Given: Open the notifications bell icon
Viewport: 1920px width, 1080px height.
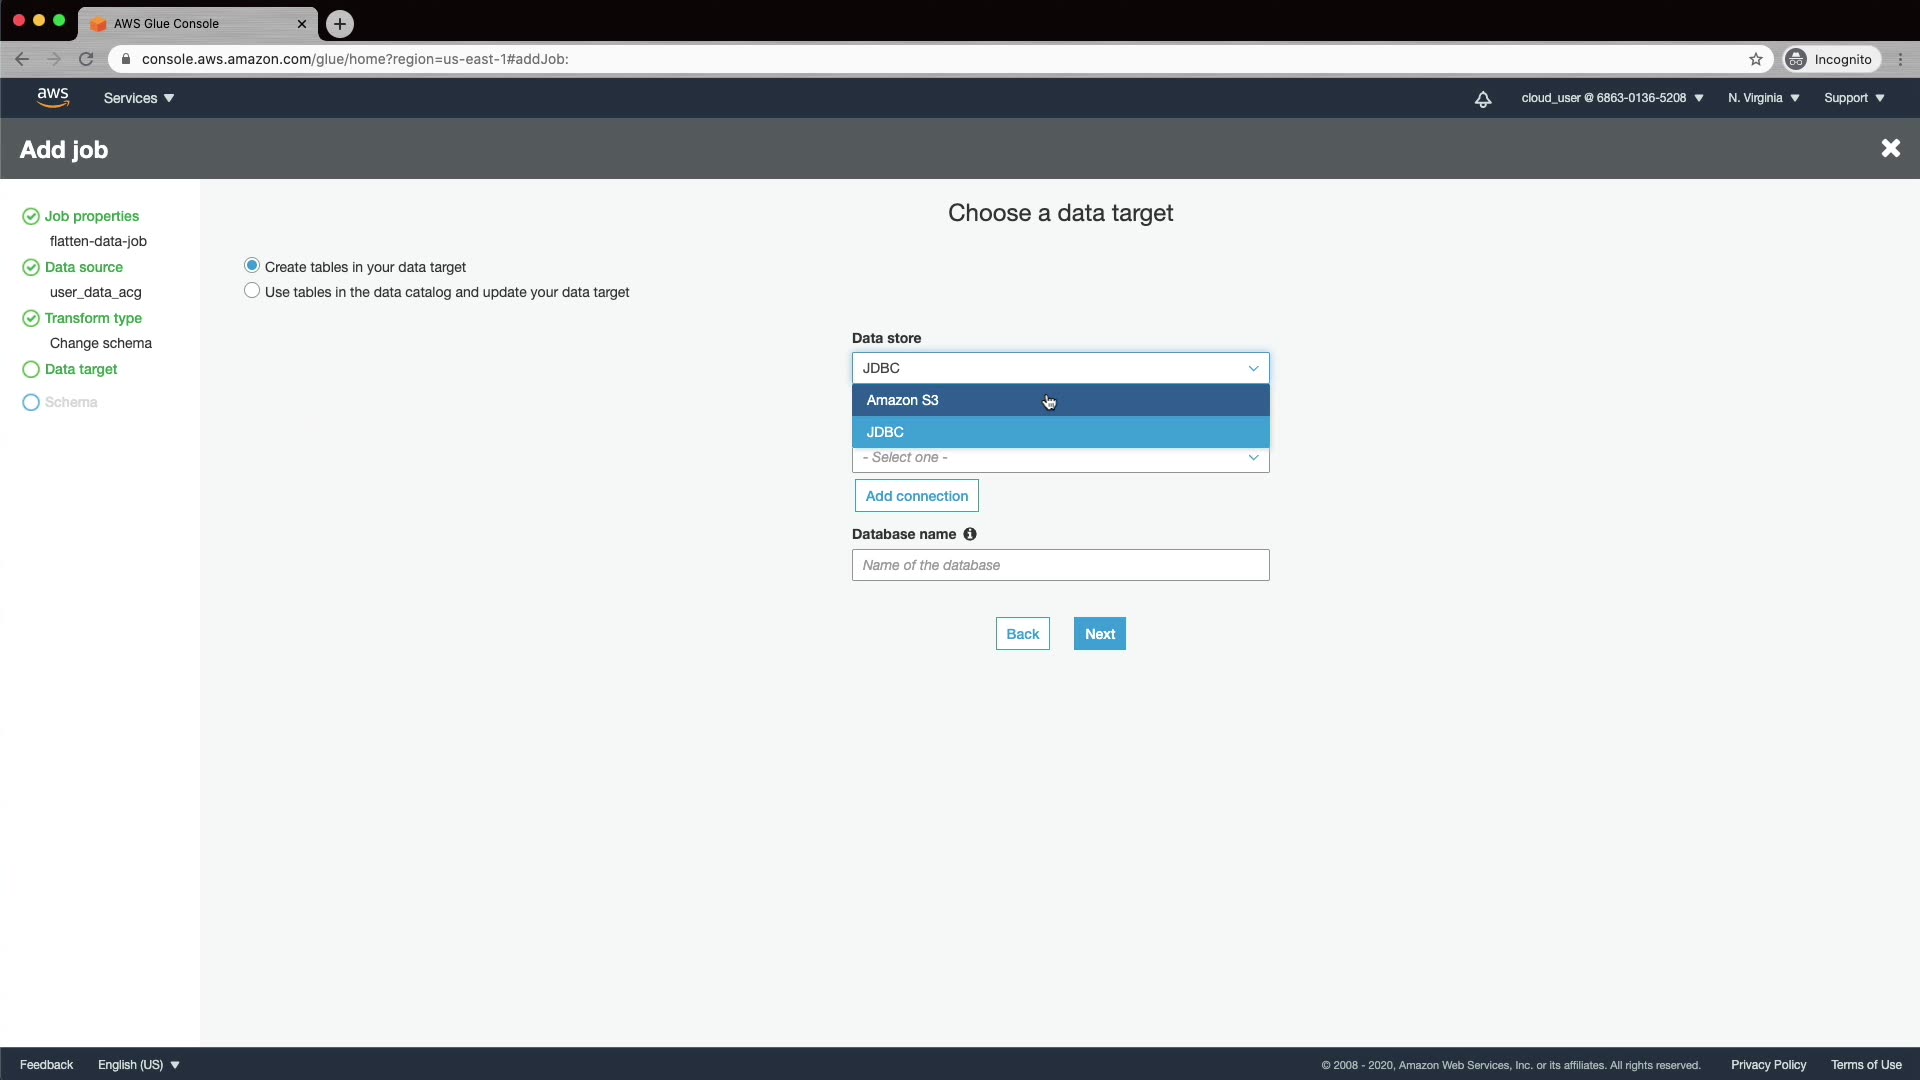Looking at the screenshot, I should pyautogui.click(x=1483, y=98).
